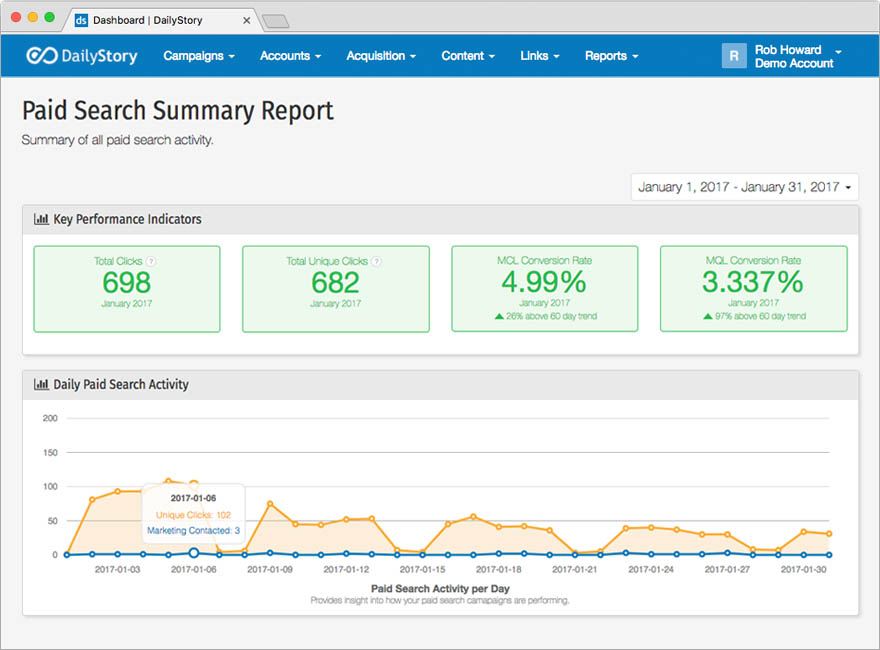Image resolution: width=880 pixels, height=650 pixels.
Task: Select the MCL Conversion Rate 4.99% card
Action: [544, 289]
